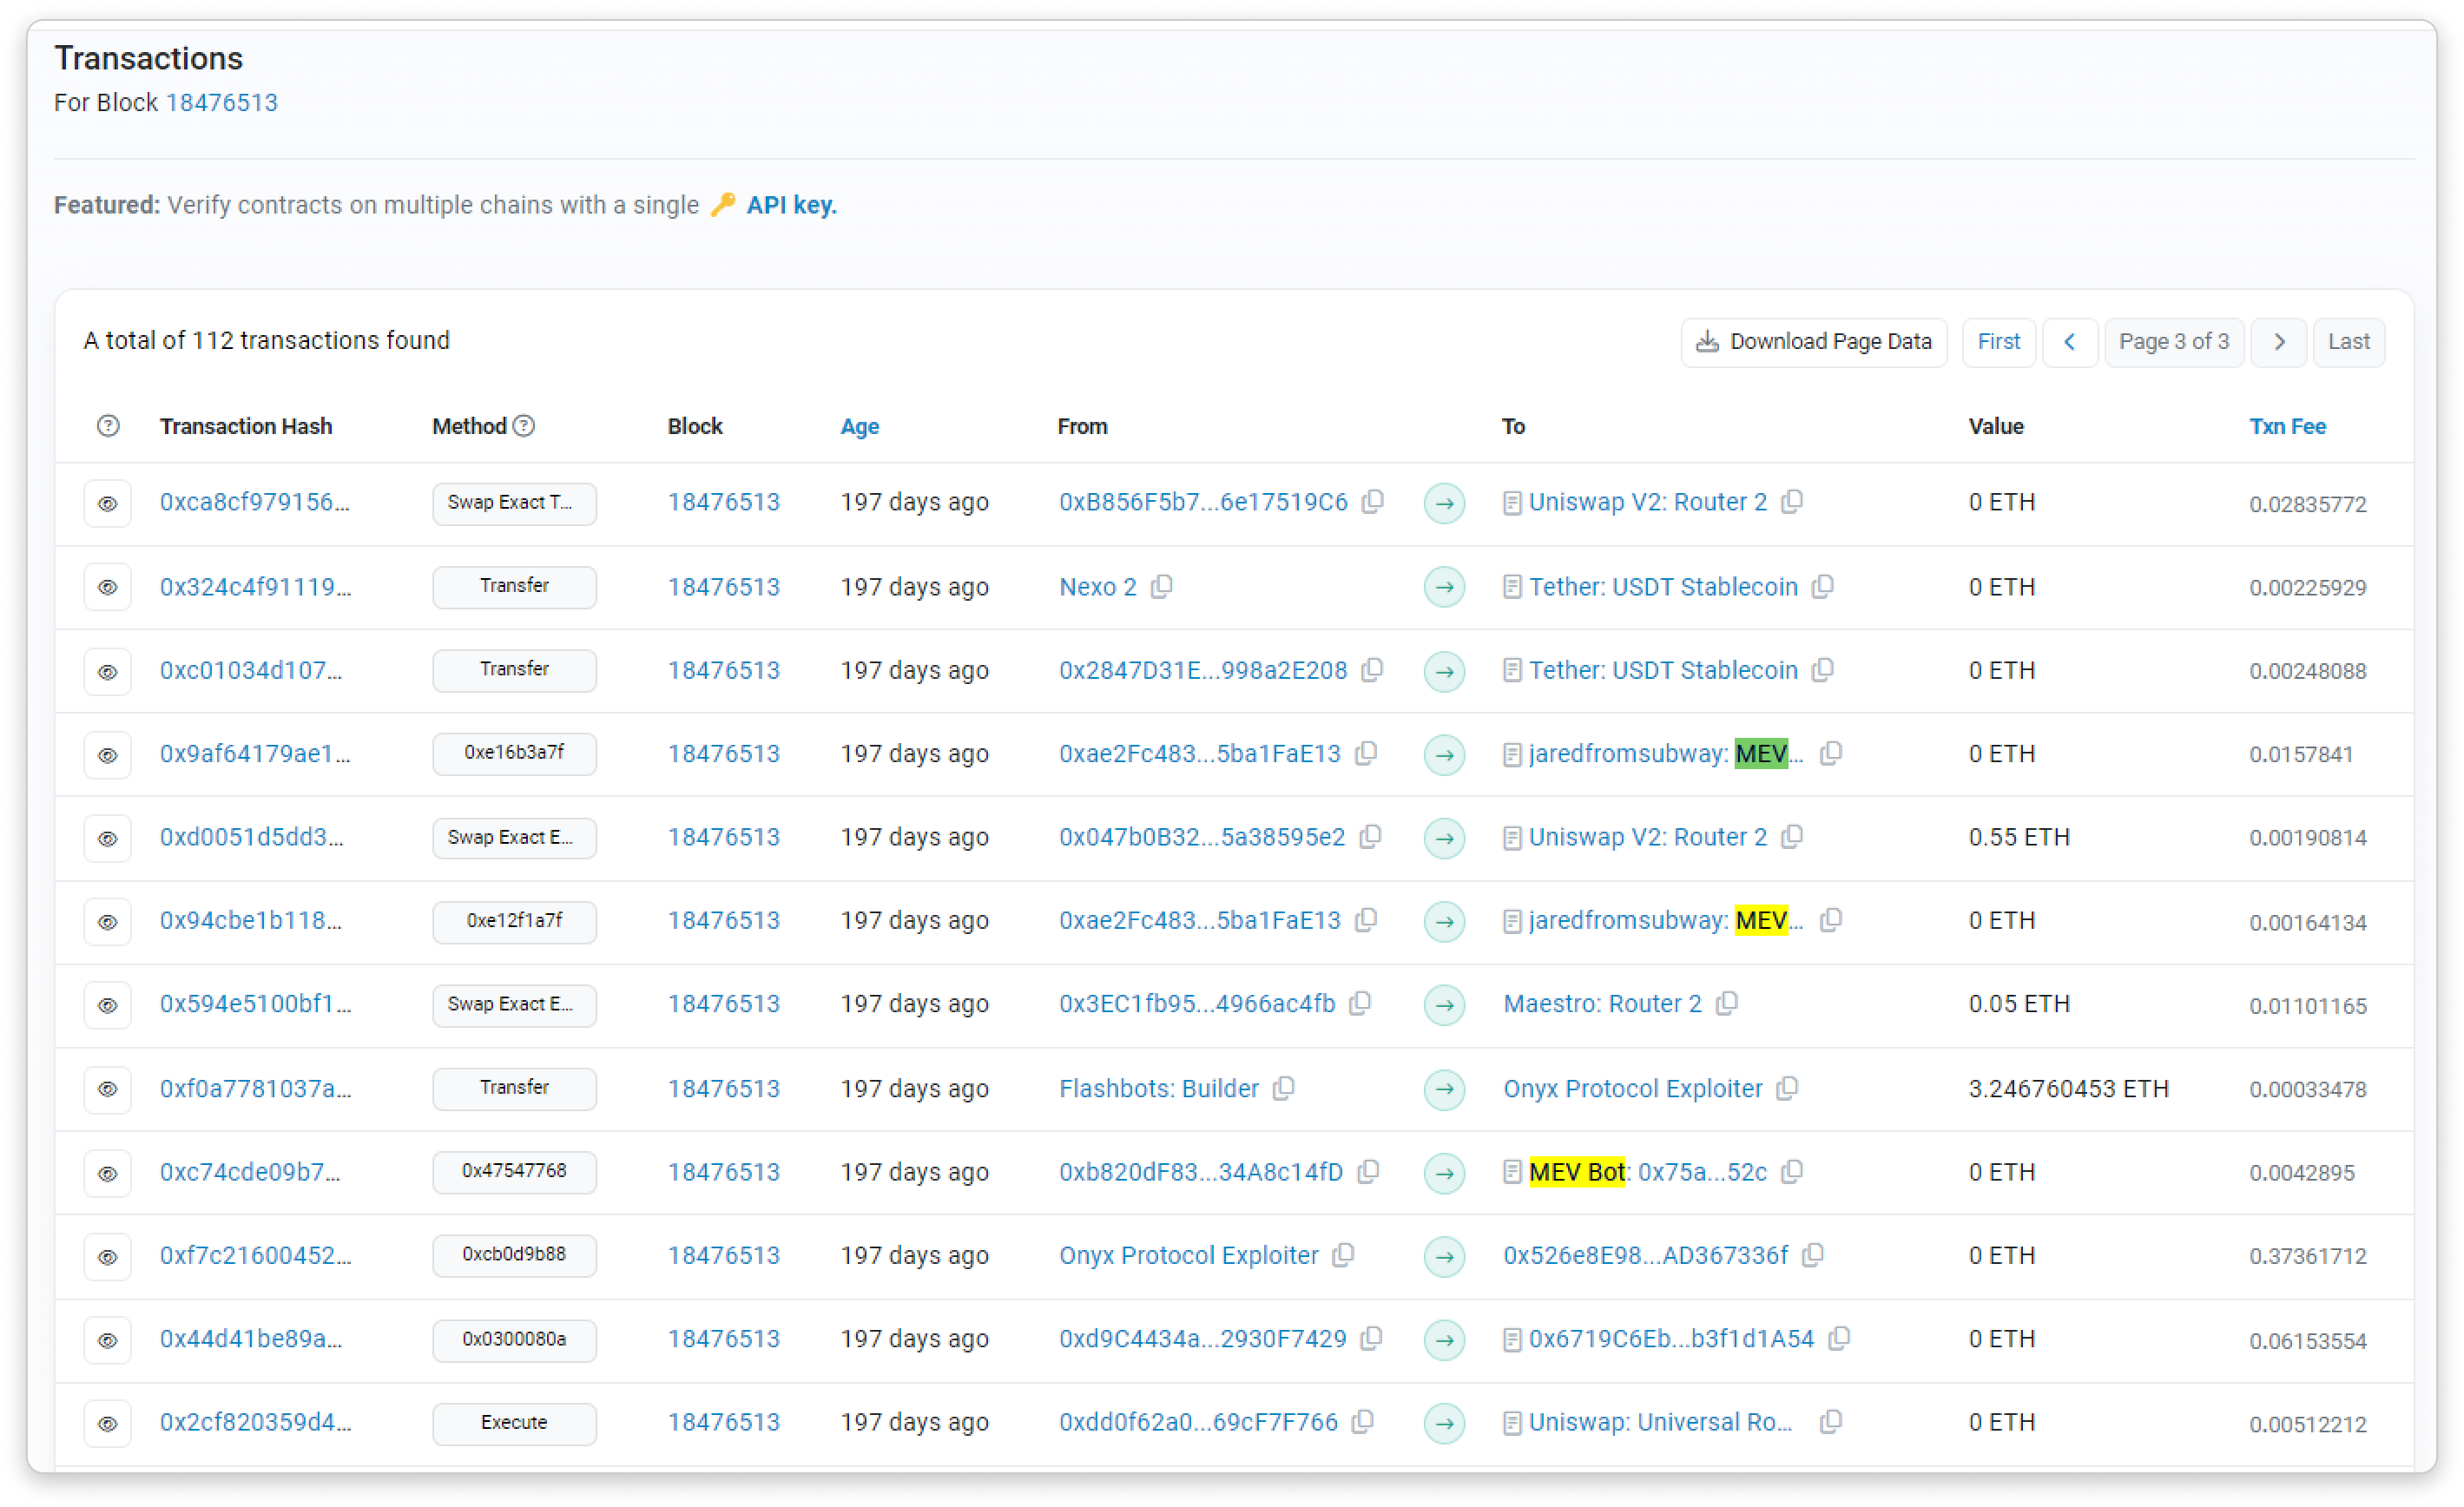Click help icon left of Transaction Hash
Image resolution: width=2464 pixels, height=1507 pixels.
pos(108,426)
